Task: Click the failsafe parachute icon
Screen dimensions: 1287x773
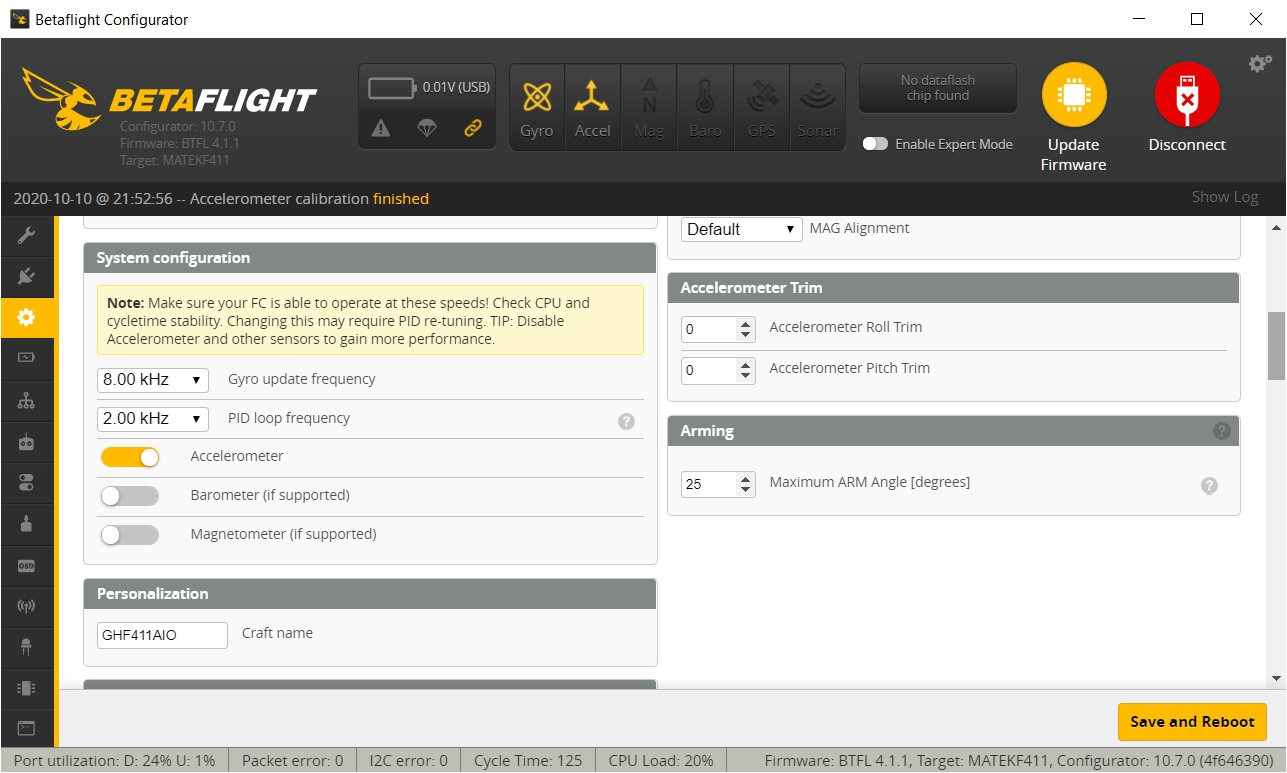Action: (x=427, y=128)
